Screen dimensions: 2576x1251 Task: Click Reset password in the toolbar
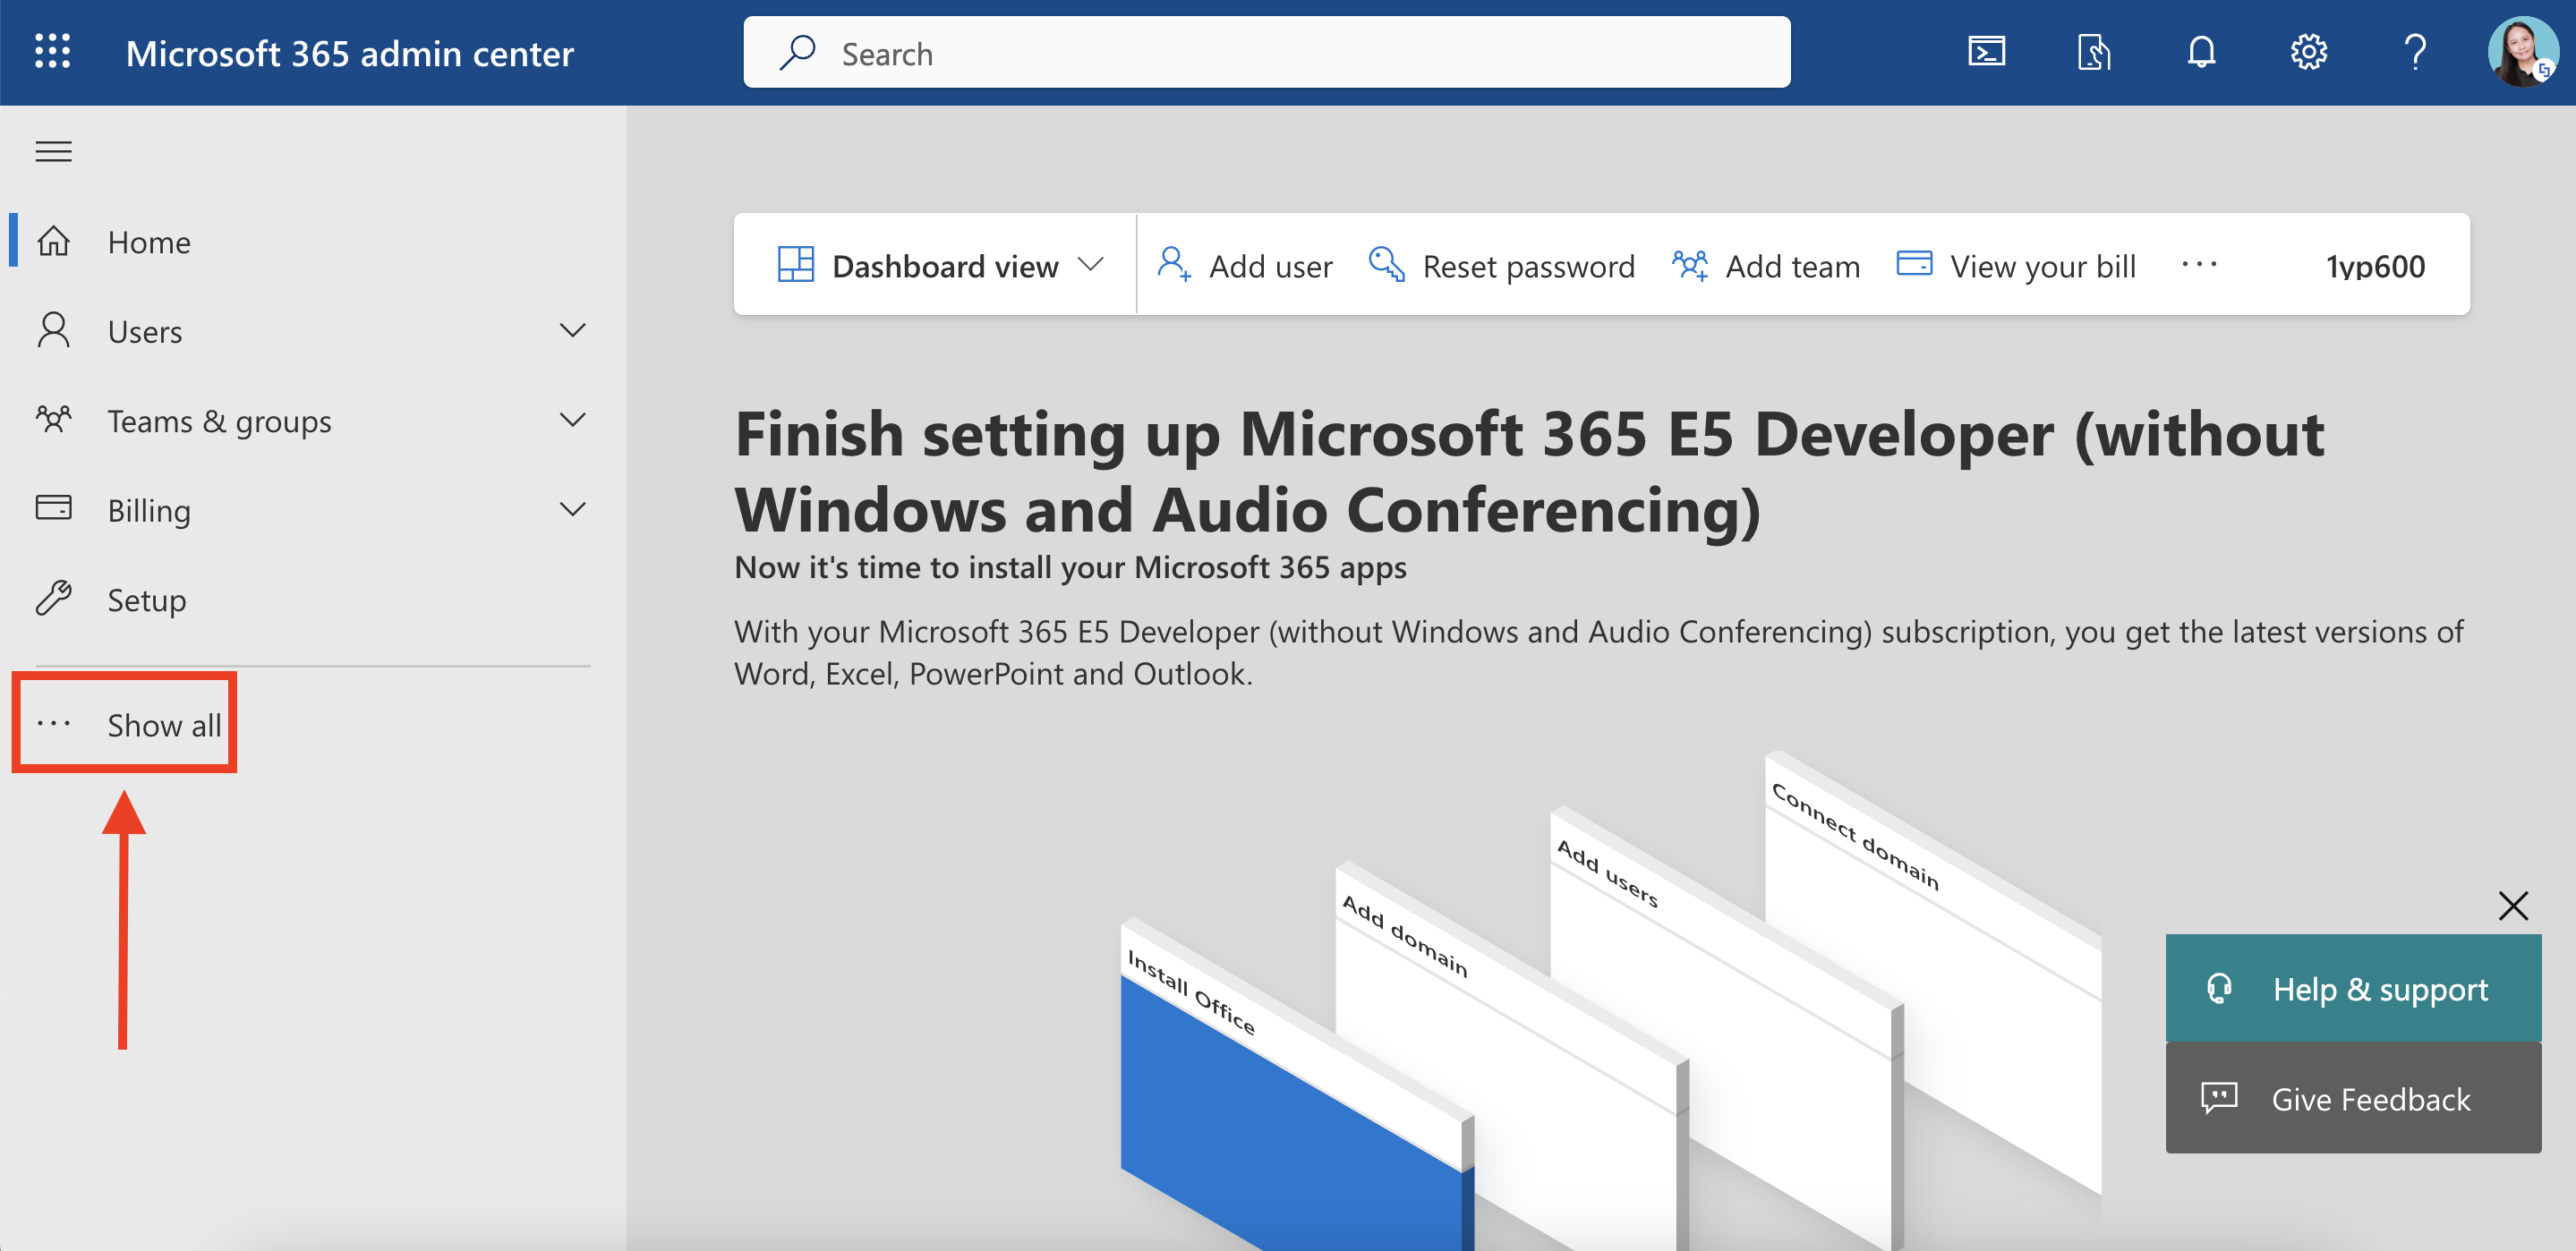coord(1502,266)
